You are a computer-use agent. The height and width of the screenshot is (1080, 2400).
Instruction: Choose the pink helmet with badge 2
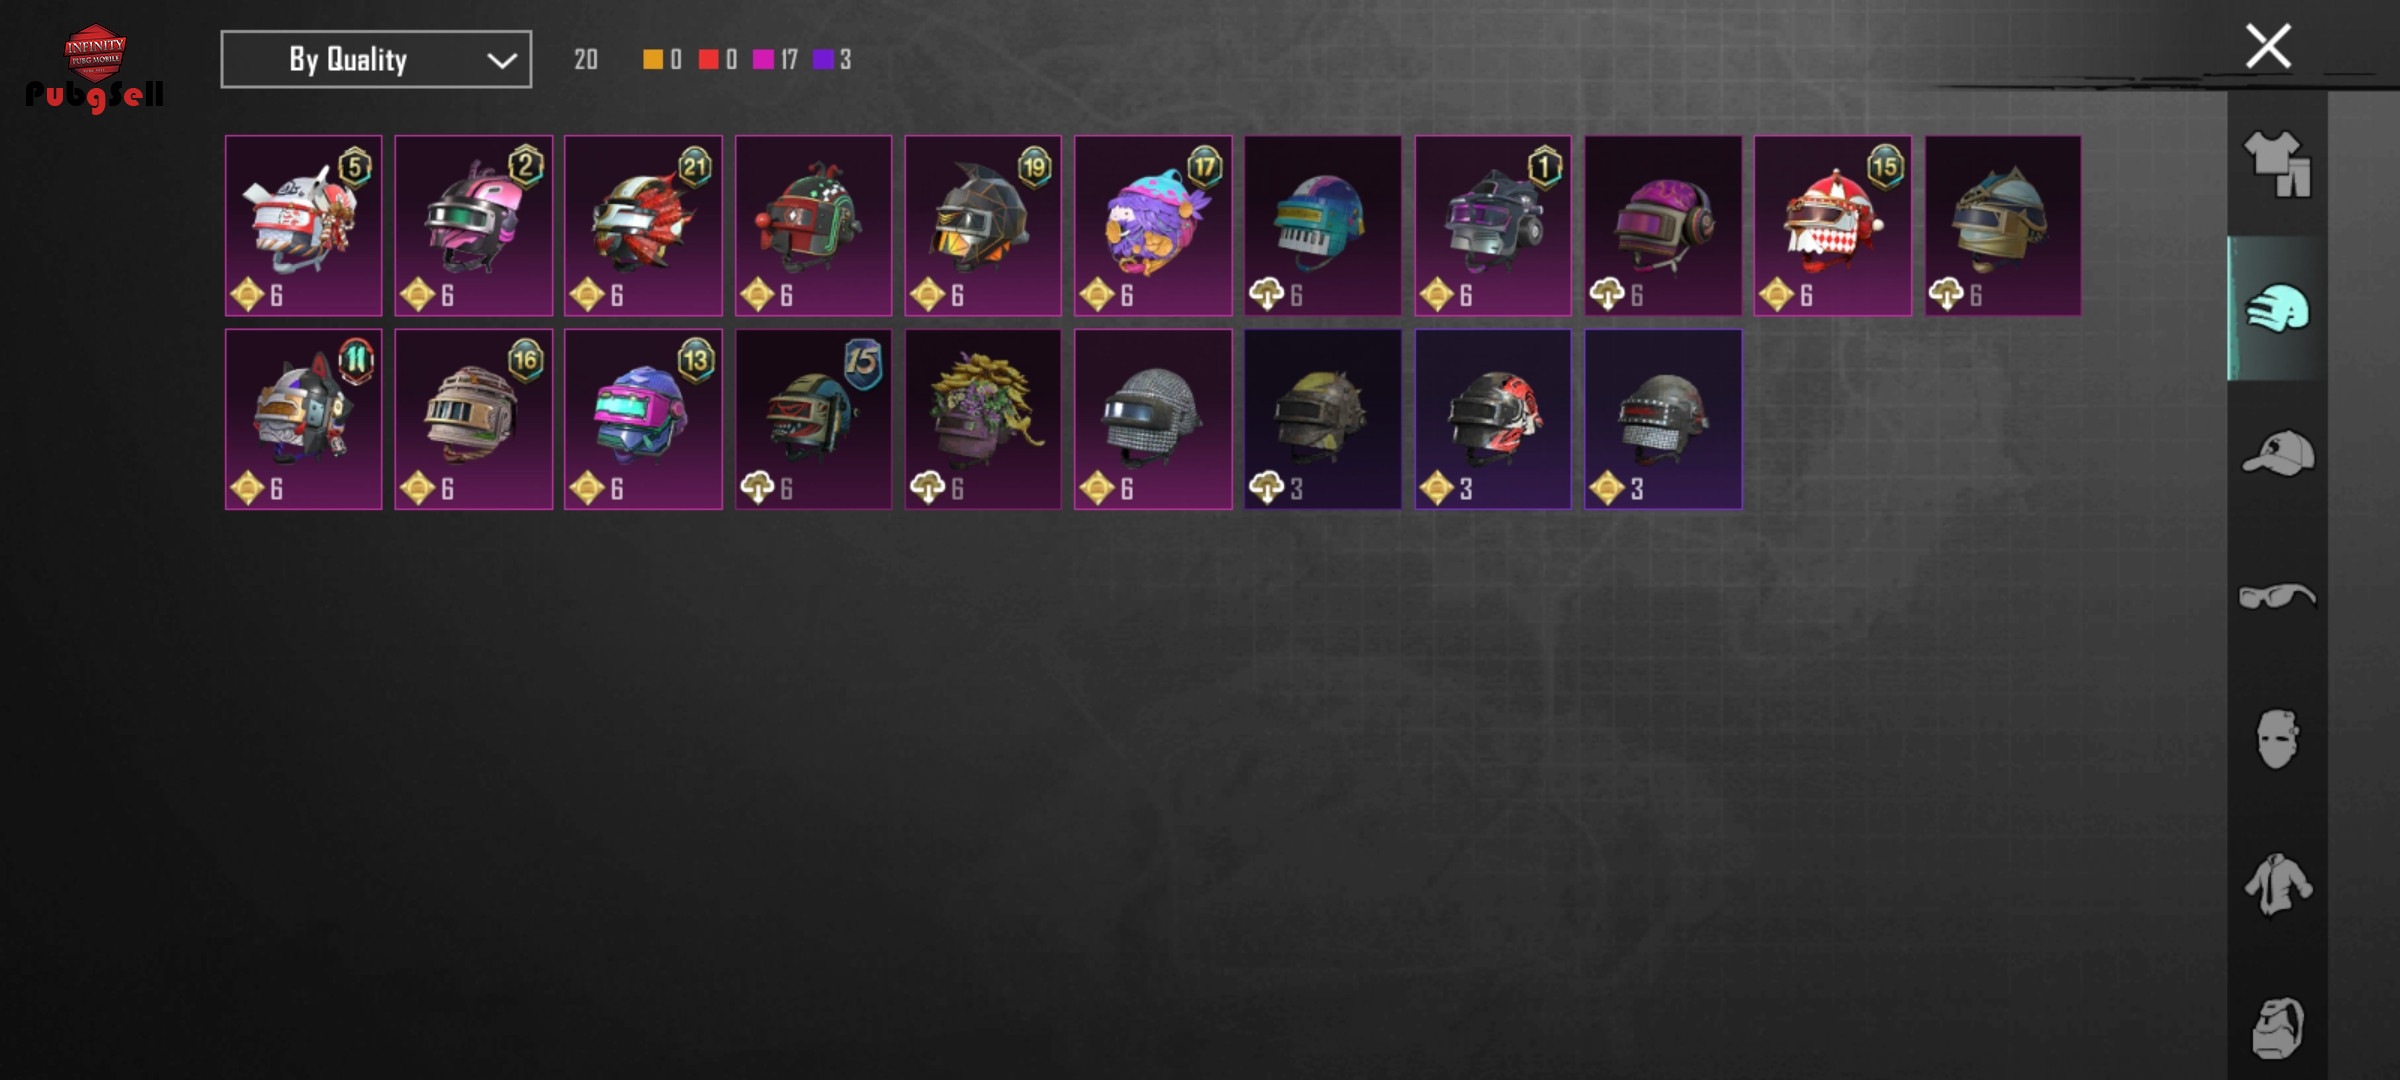474,226
